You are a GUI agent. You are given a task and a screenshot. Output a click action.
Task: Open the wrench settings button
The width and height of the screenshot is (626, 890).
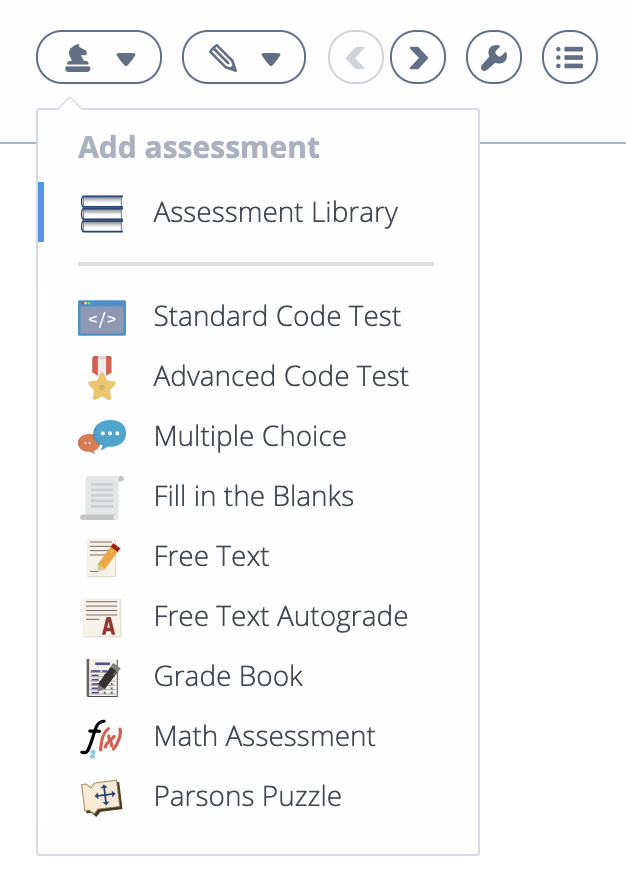tap(494, 57)
